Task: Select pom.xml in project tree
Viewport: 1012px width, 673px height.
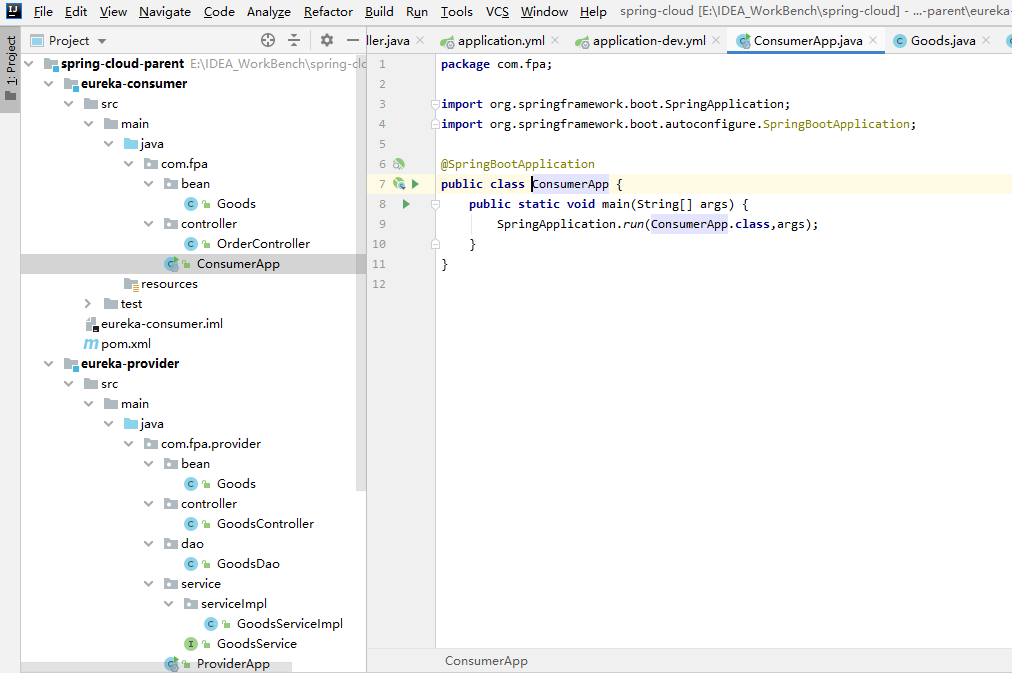Action: coord(126,344)
